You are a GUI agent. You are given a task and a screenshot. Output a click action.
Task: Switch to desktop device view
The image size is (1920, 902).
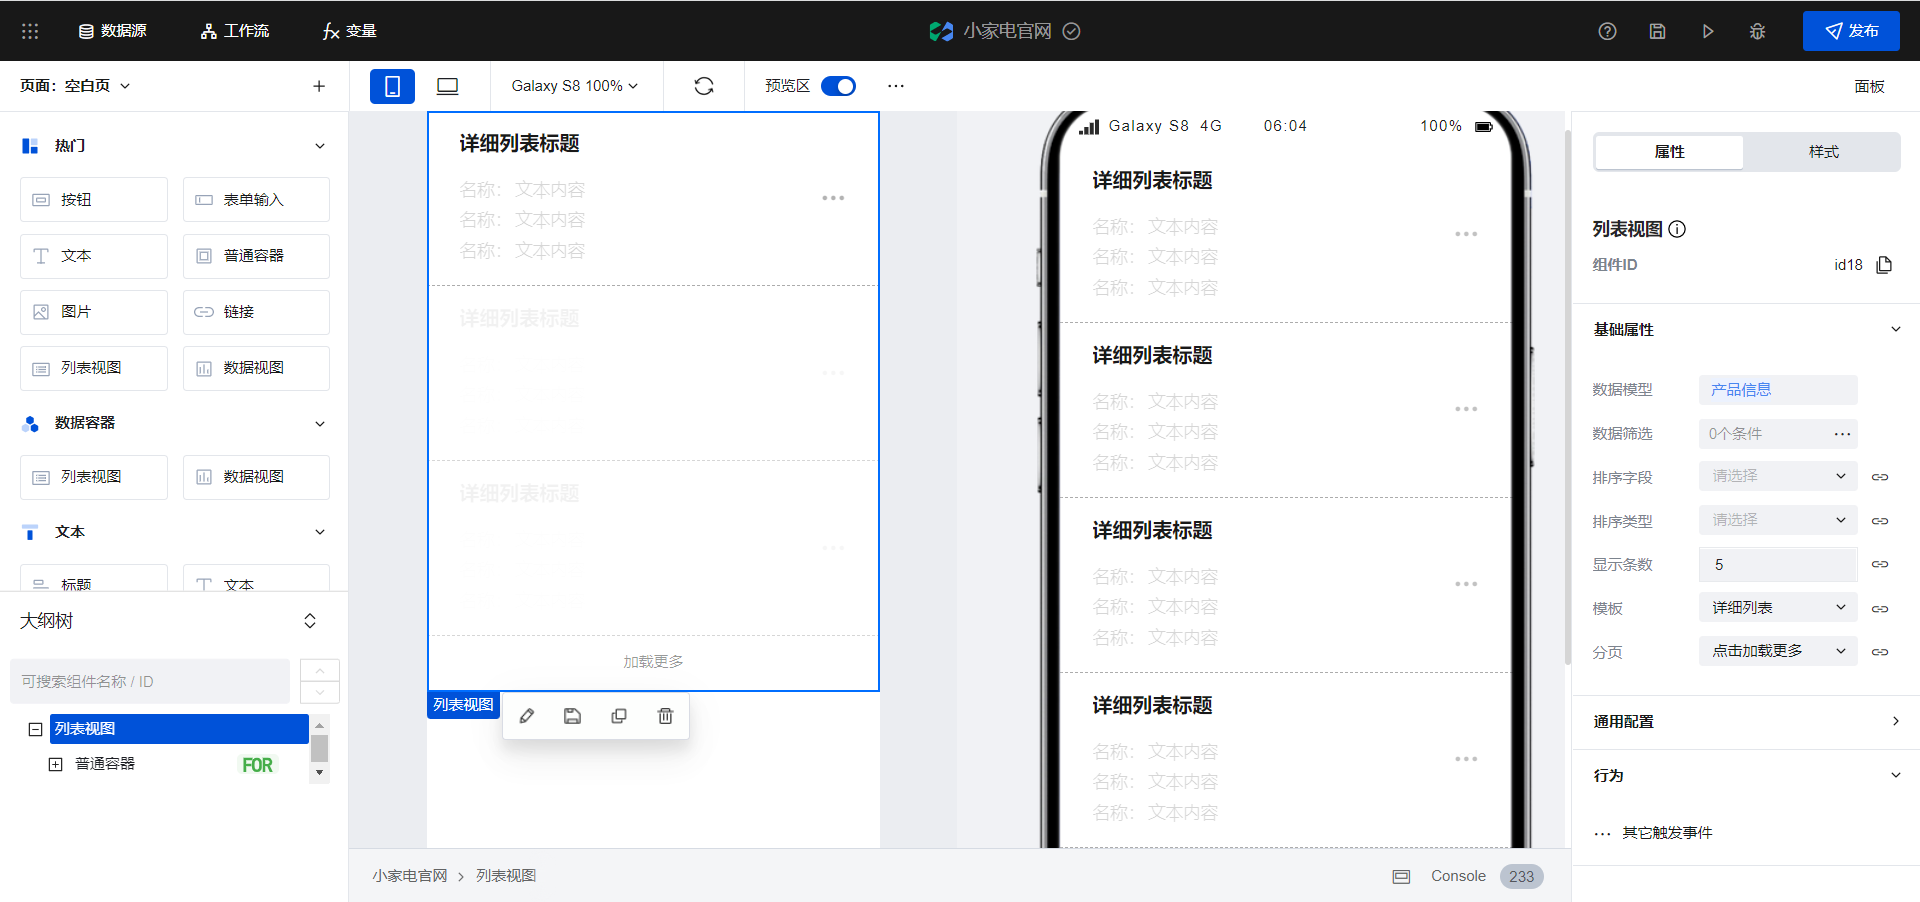448,86
